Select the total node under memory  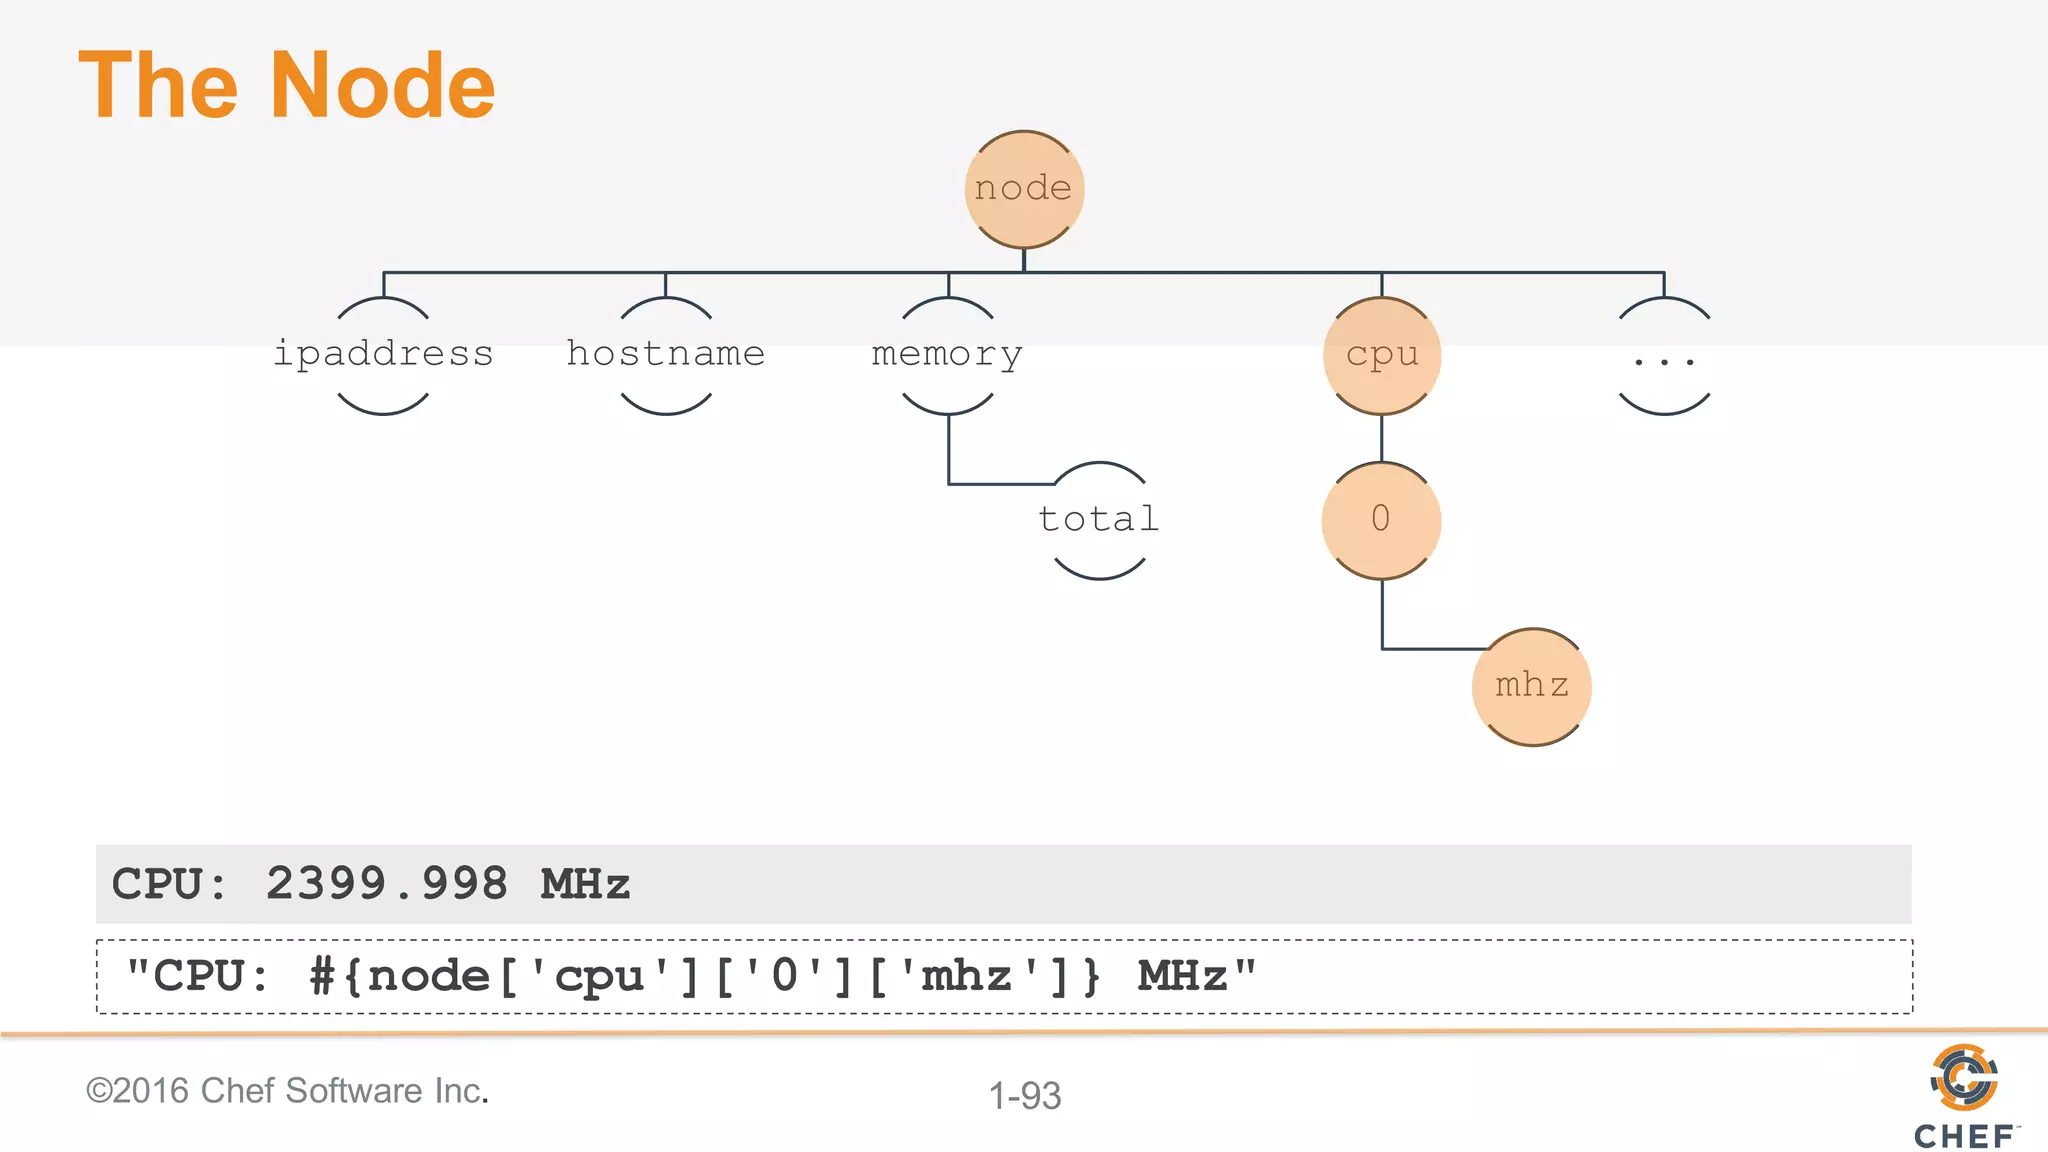tap(1099, 520)
